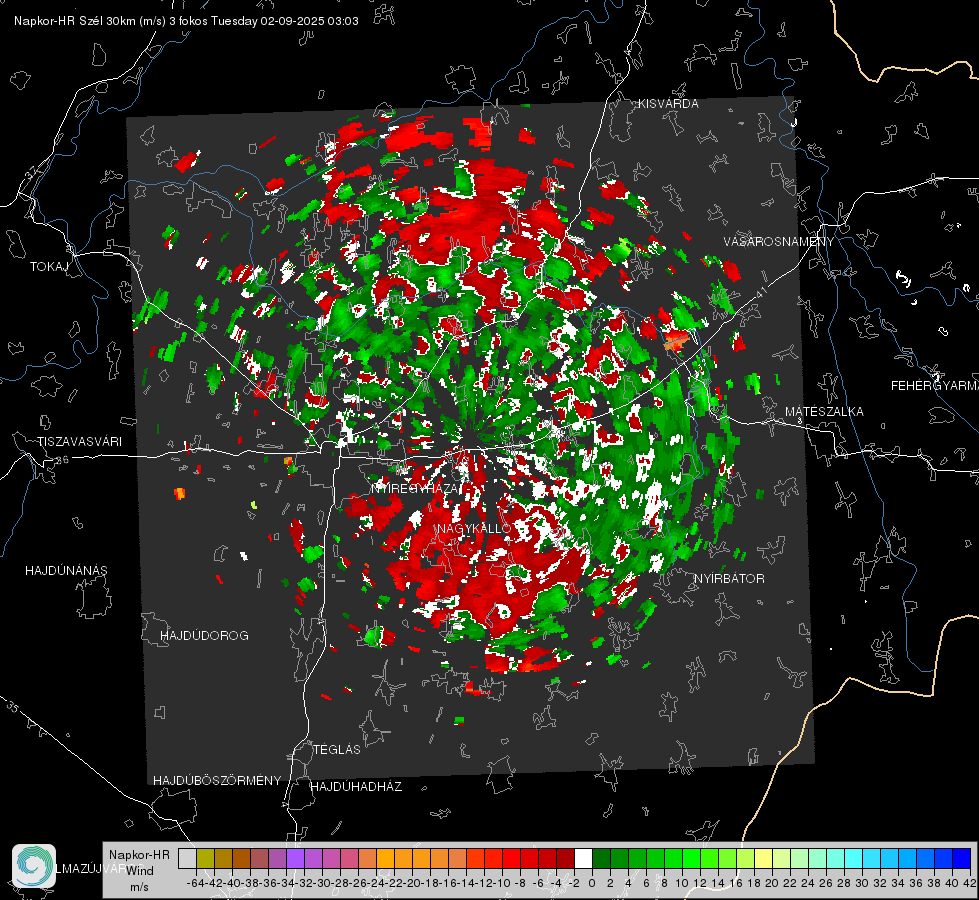Image resolution: width=979 pixels, height=900 pixels.
Task: Click the NYÍRBÁTOR city label
Action: [729, 579]
